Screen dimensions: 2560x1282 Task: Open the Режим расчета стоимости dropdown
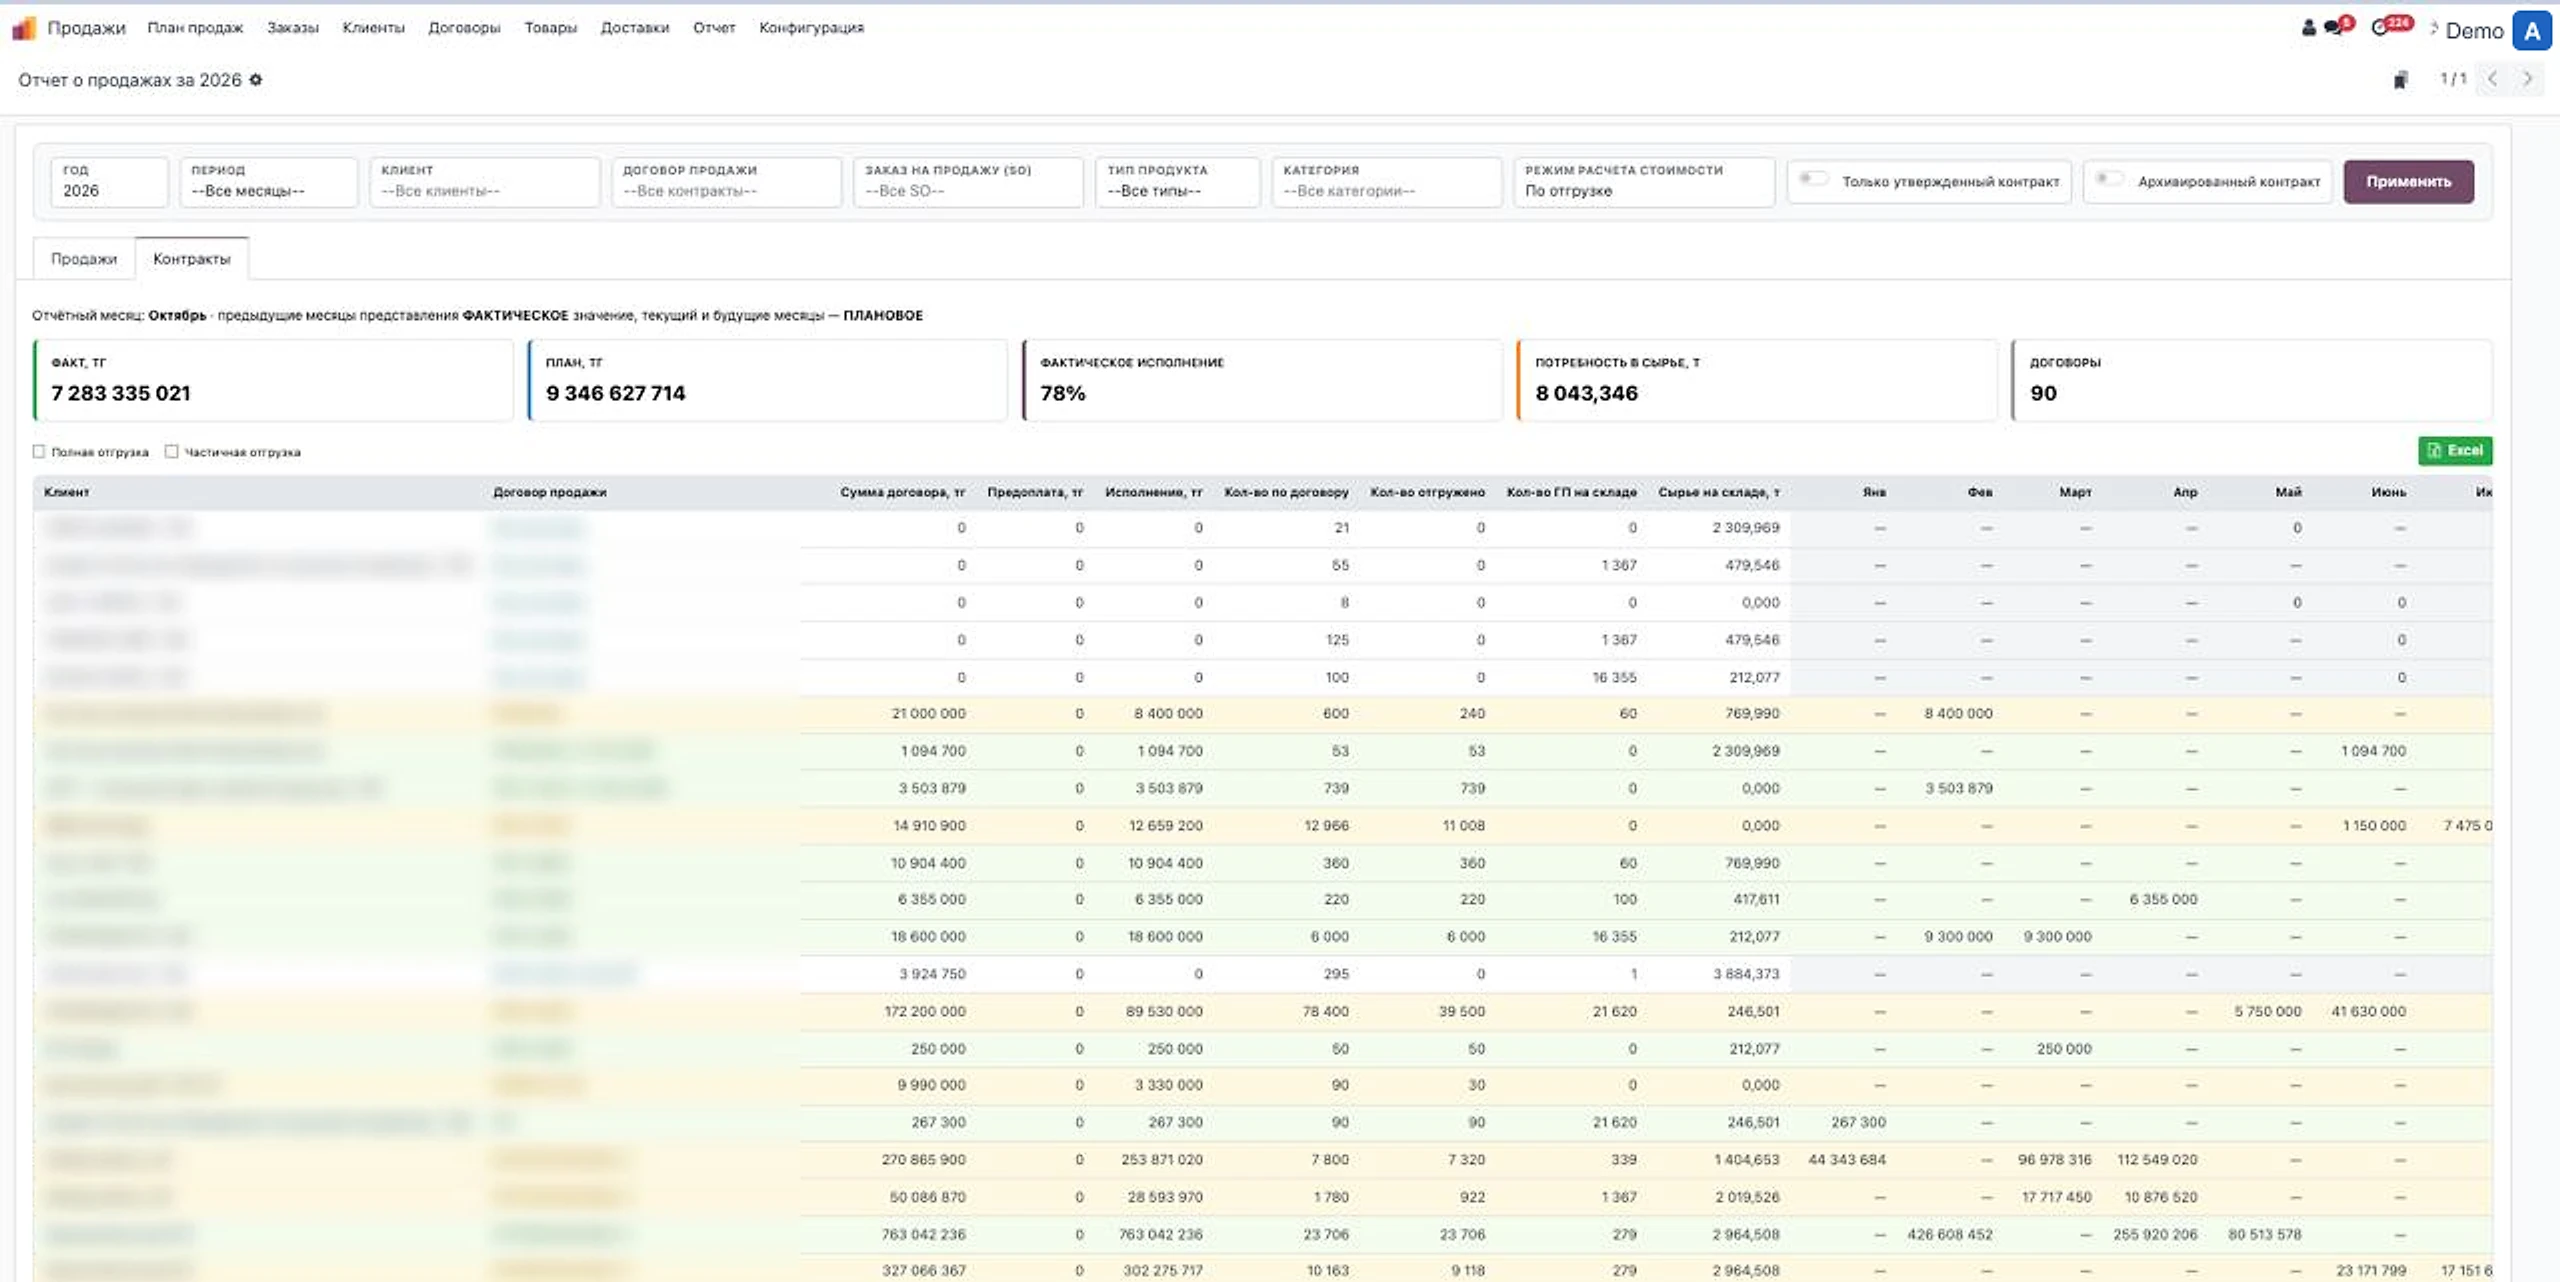1644,182
